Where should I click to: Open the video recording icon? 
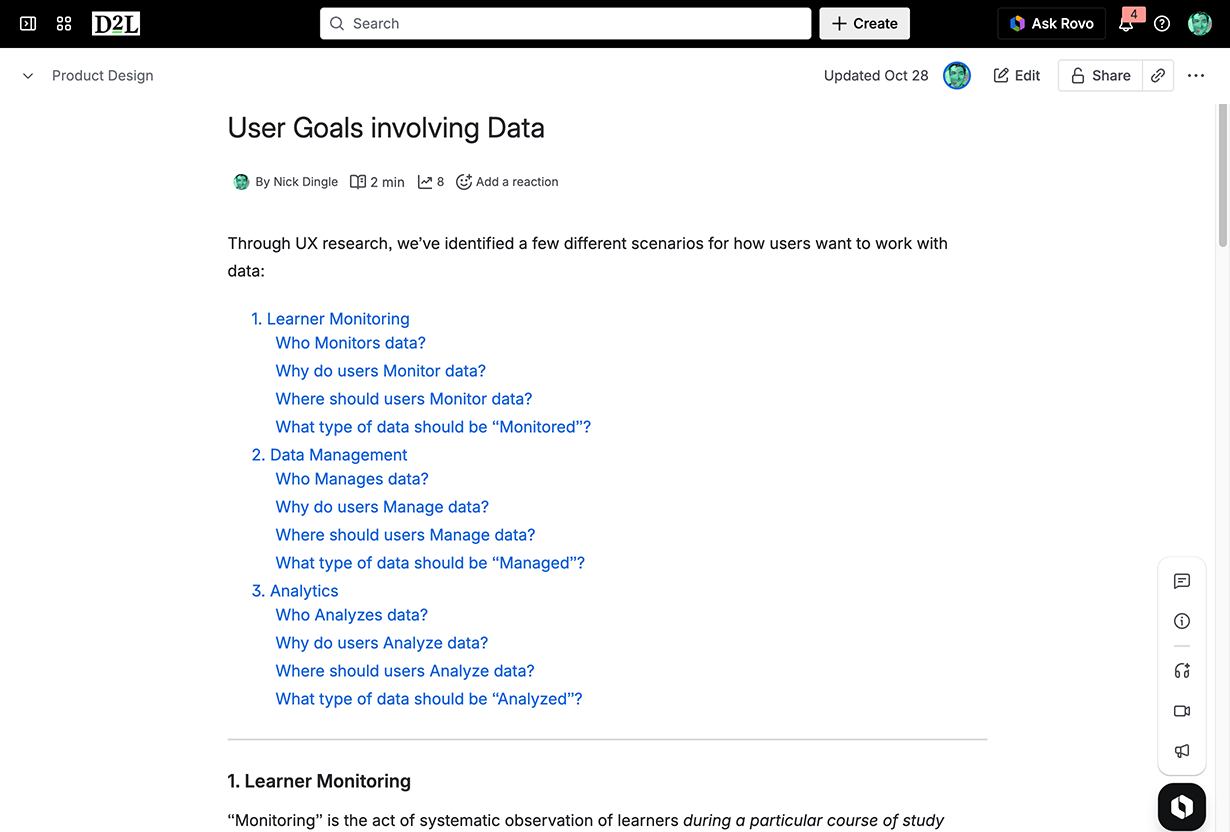point(1182,711)
